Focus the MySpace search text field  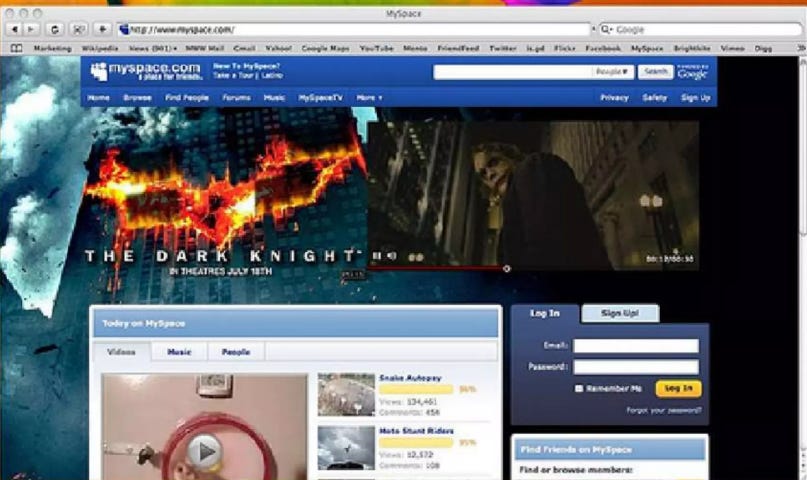click(513, 72)
